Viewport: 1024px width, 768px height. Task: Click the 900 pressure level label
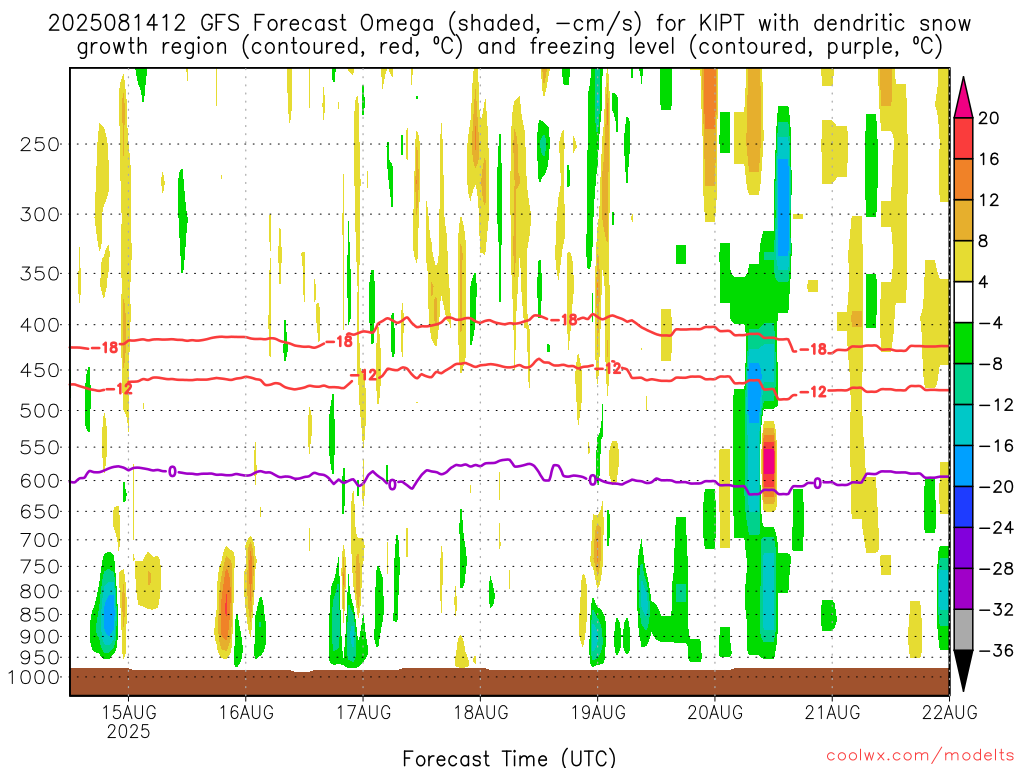[x=40, y=637]
